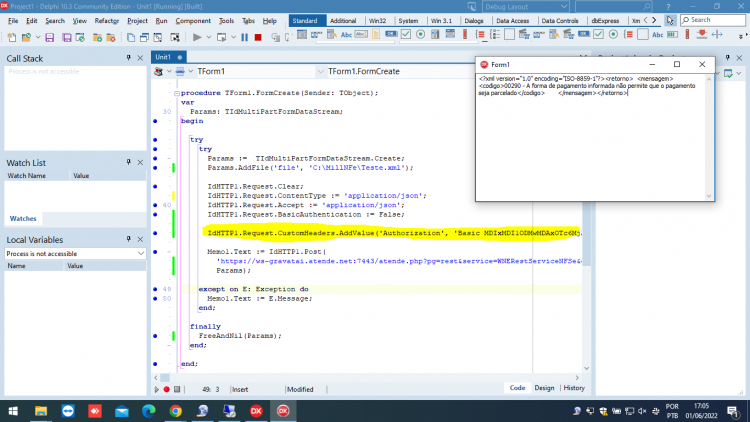Switch to the Design view tab
The width and height of the screenshot is (750, 422).
(x=544, y=388)
